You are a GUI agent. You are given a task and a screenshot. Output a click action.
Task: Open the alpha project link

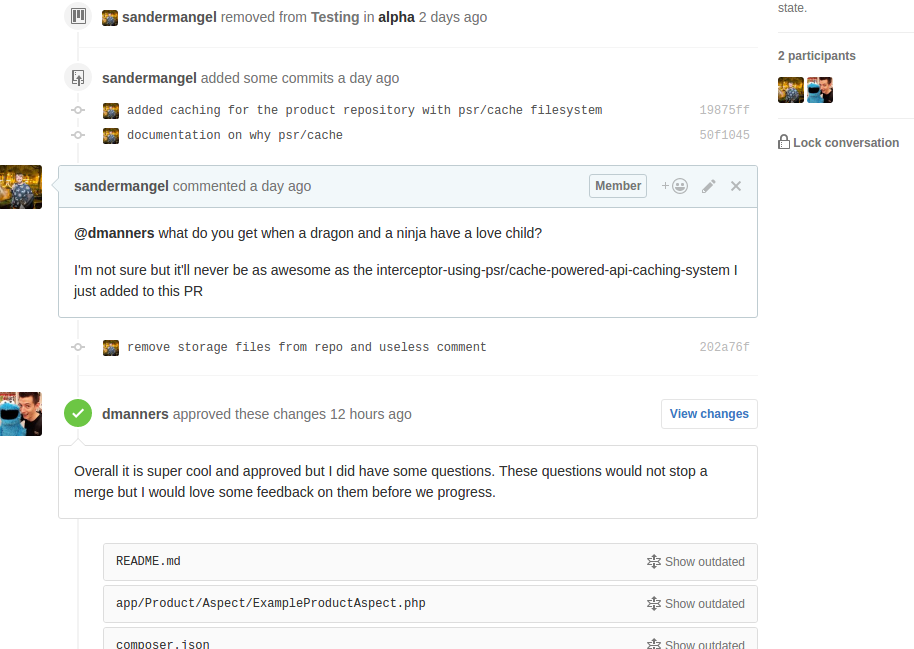pyautogui.click(x=396, y=17)
